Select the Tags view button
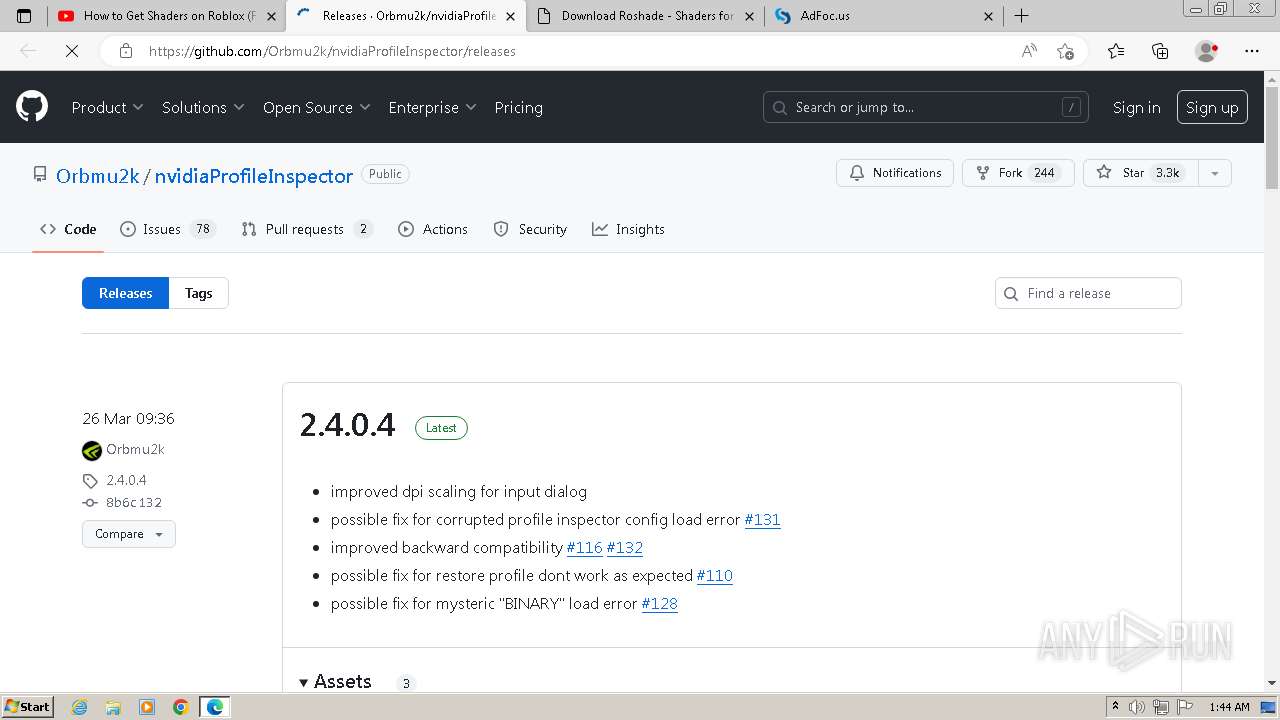Image resolution: width=1280 pixels, height=720 pixels. (198, 293)
